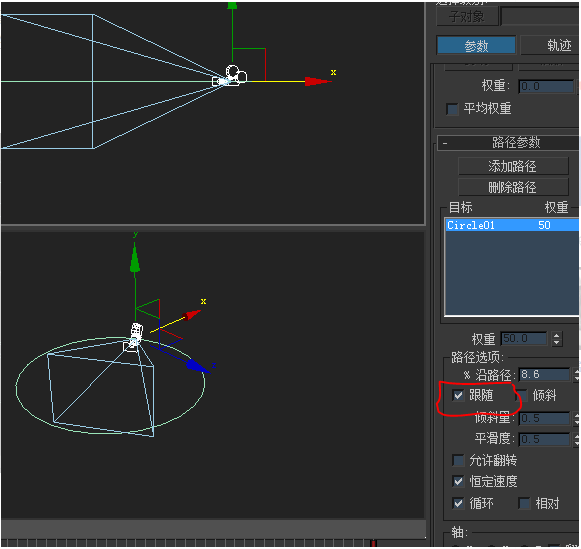Click the 添加路径 button
Viewport: 581px width, 549px height.
pos(513,166)
